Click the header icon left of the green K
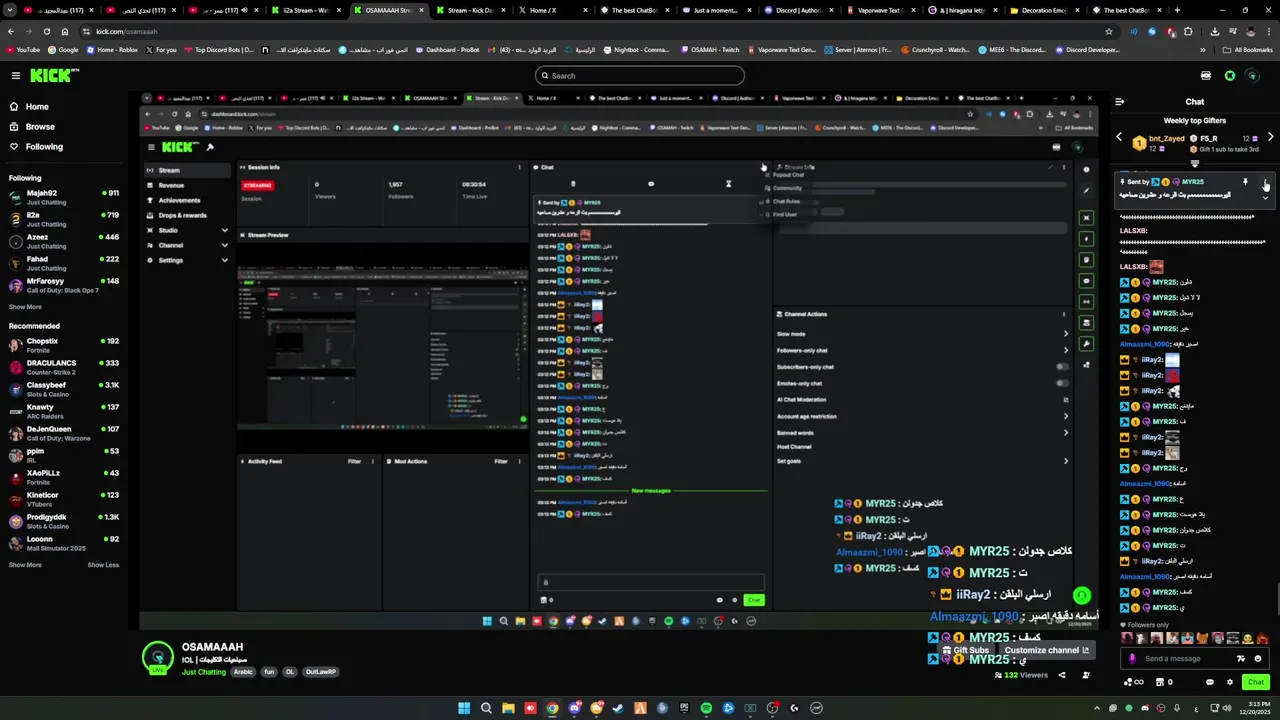This screenshot has width=1280, height=720. coord(1206,76)
